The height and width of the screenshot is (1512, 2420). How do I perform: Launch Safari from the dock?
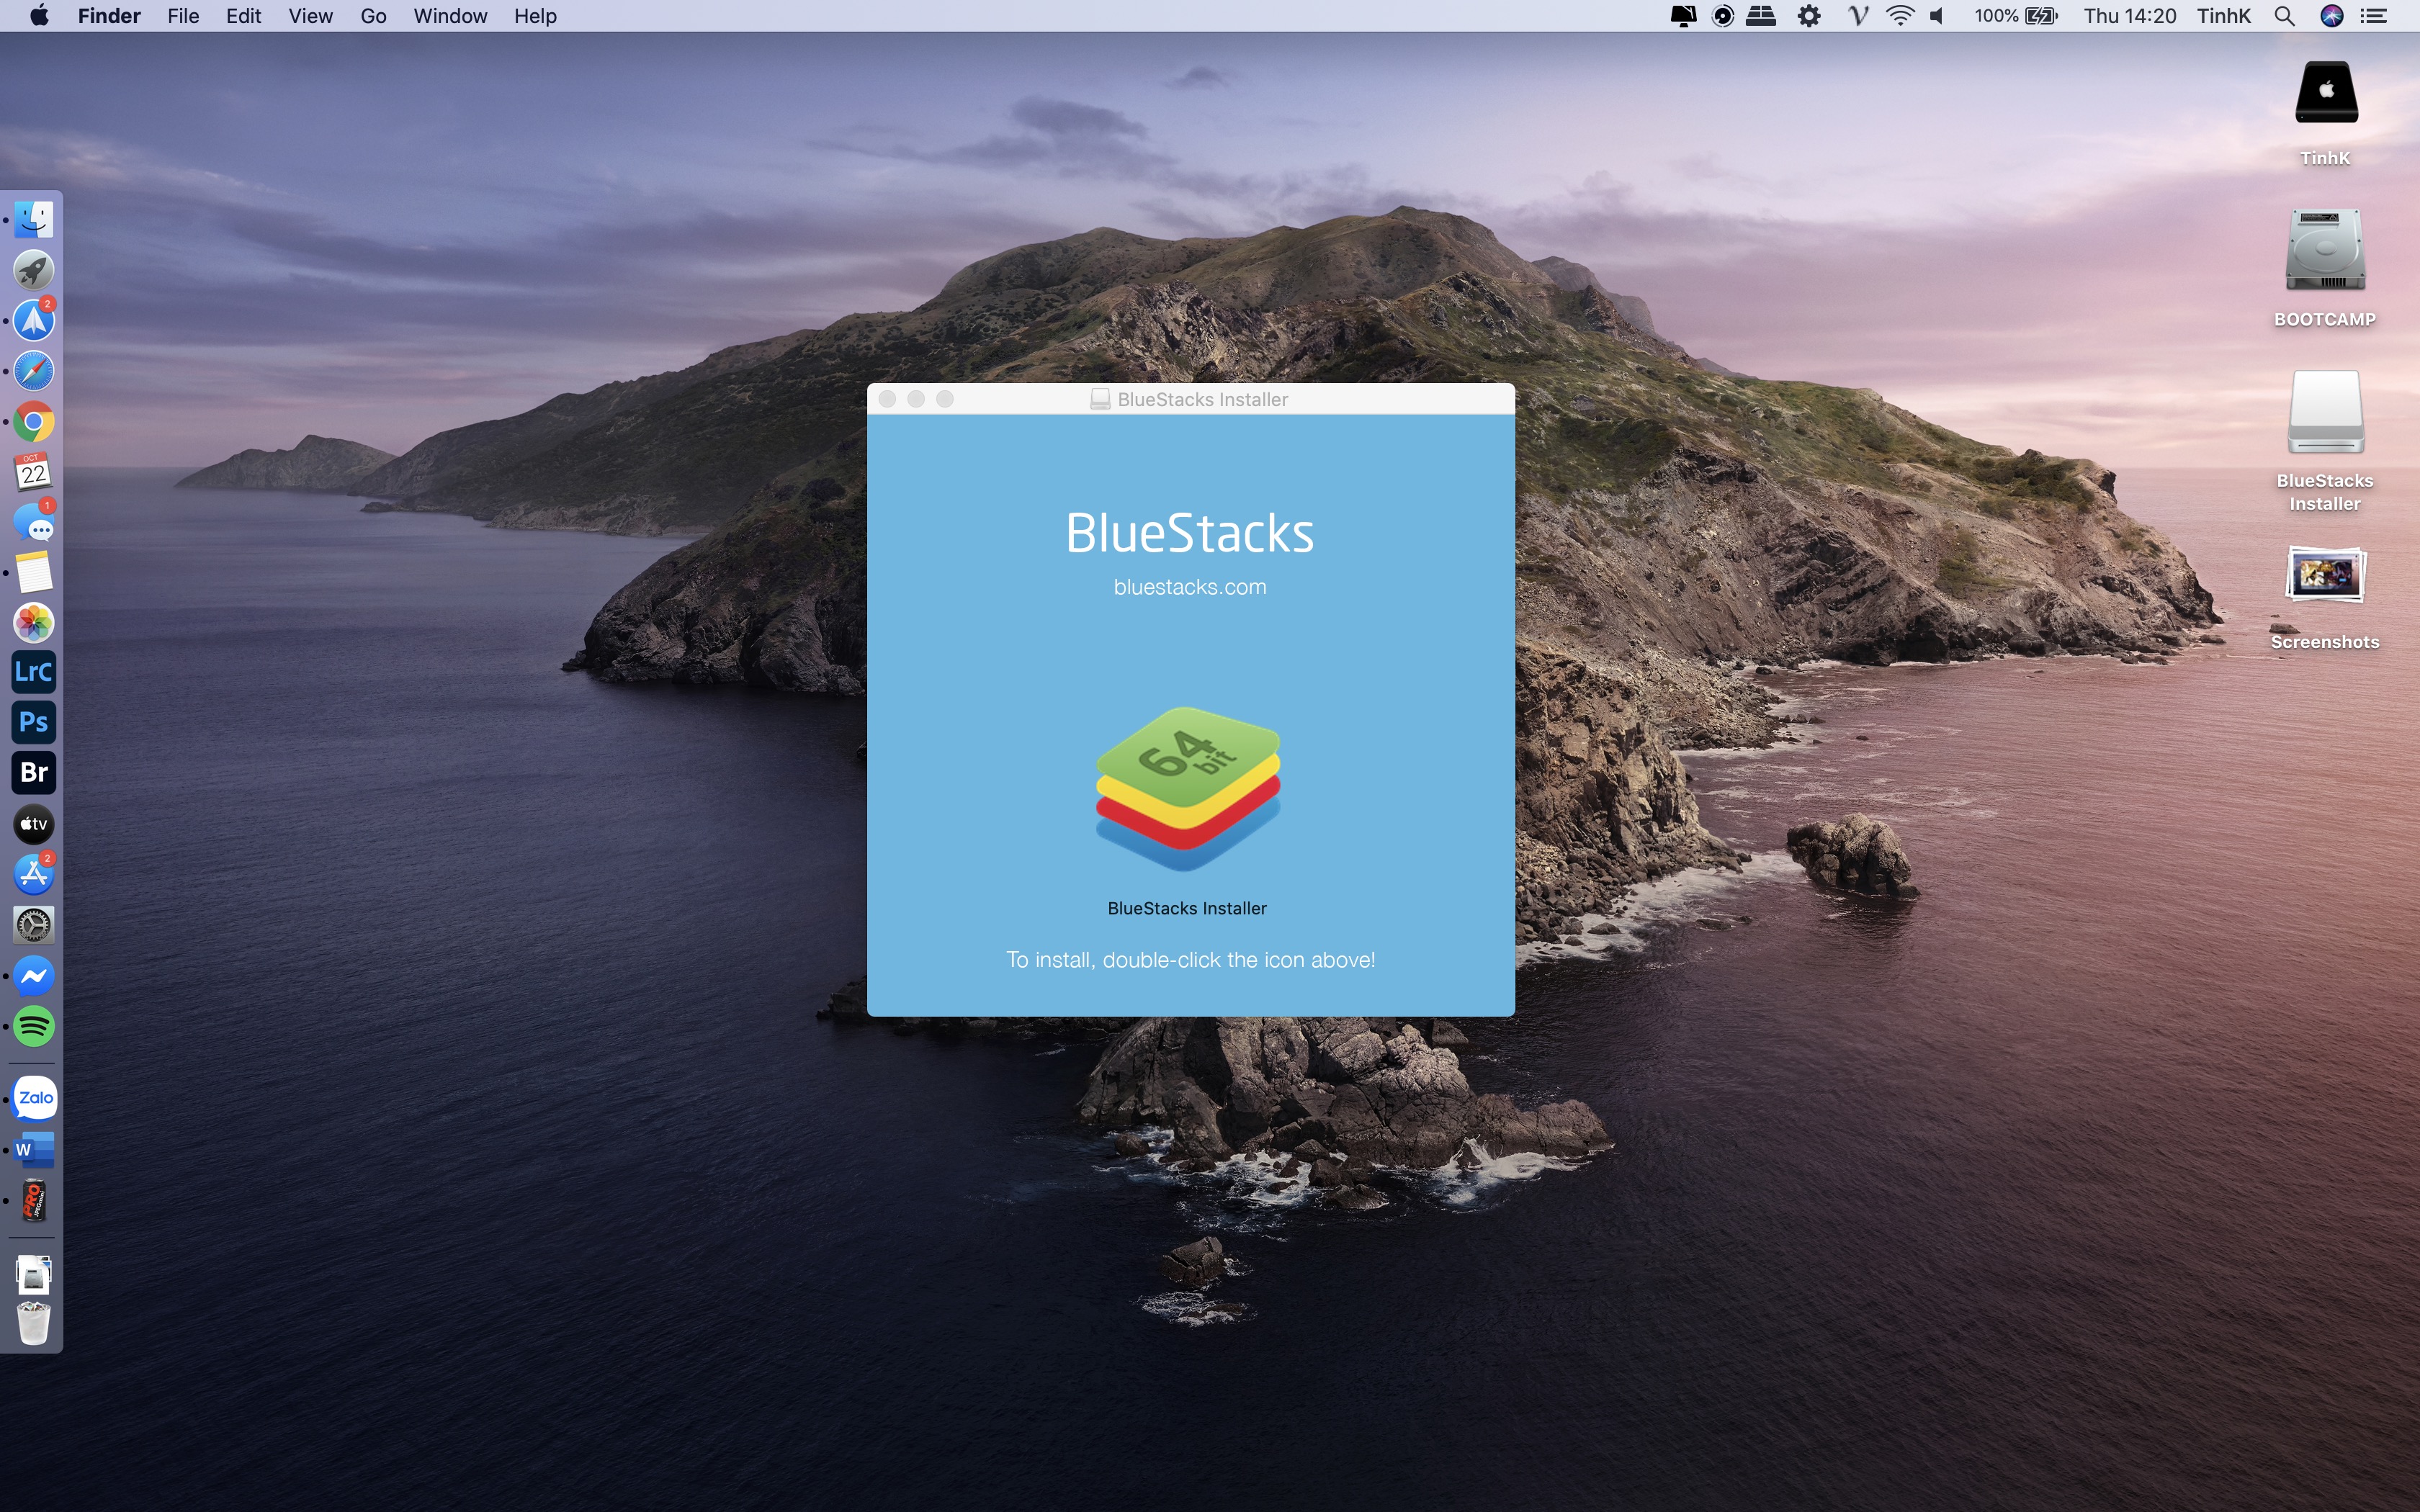click(34, 371)
